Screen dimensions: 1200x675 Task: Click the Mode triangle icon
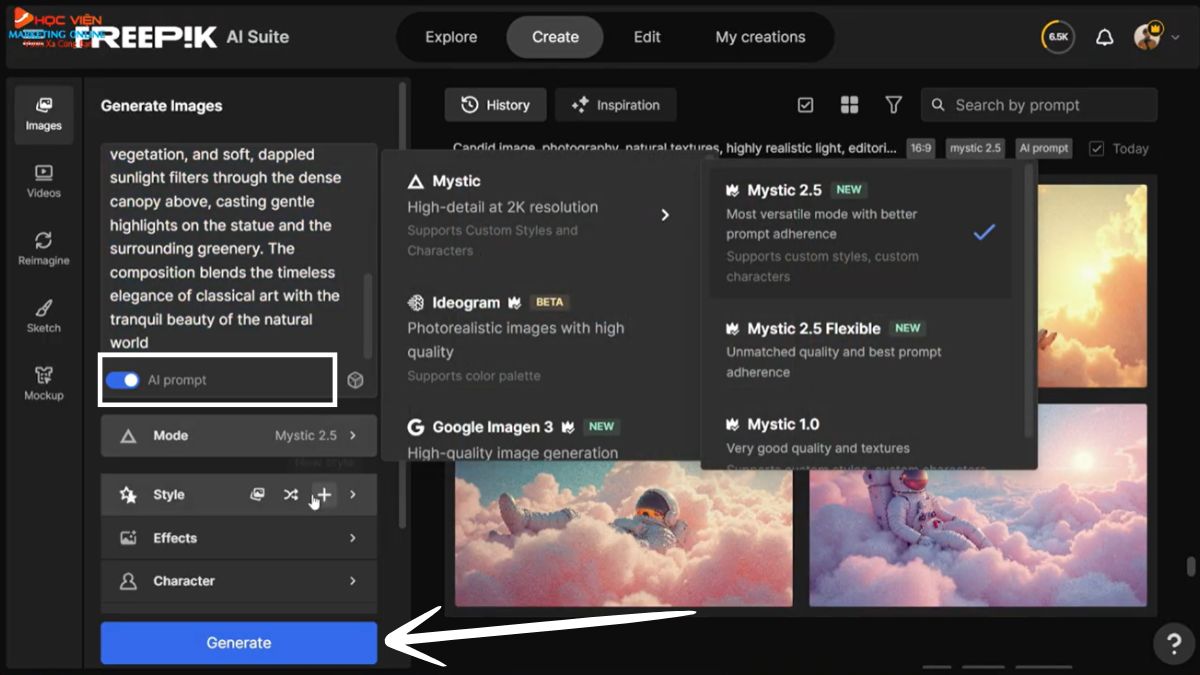coord(128,436)
